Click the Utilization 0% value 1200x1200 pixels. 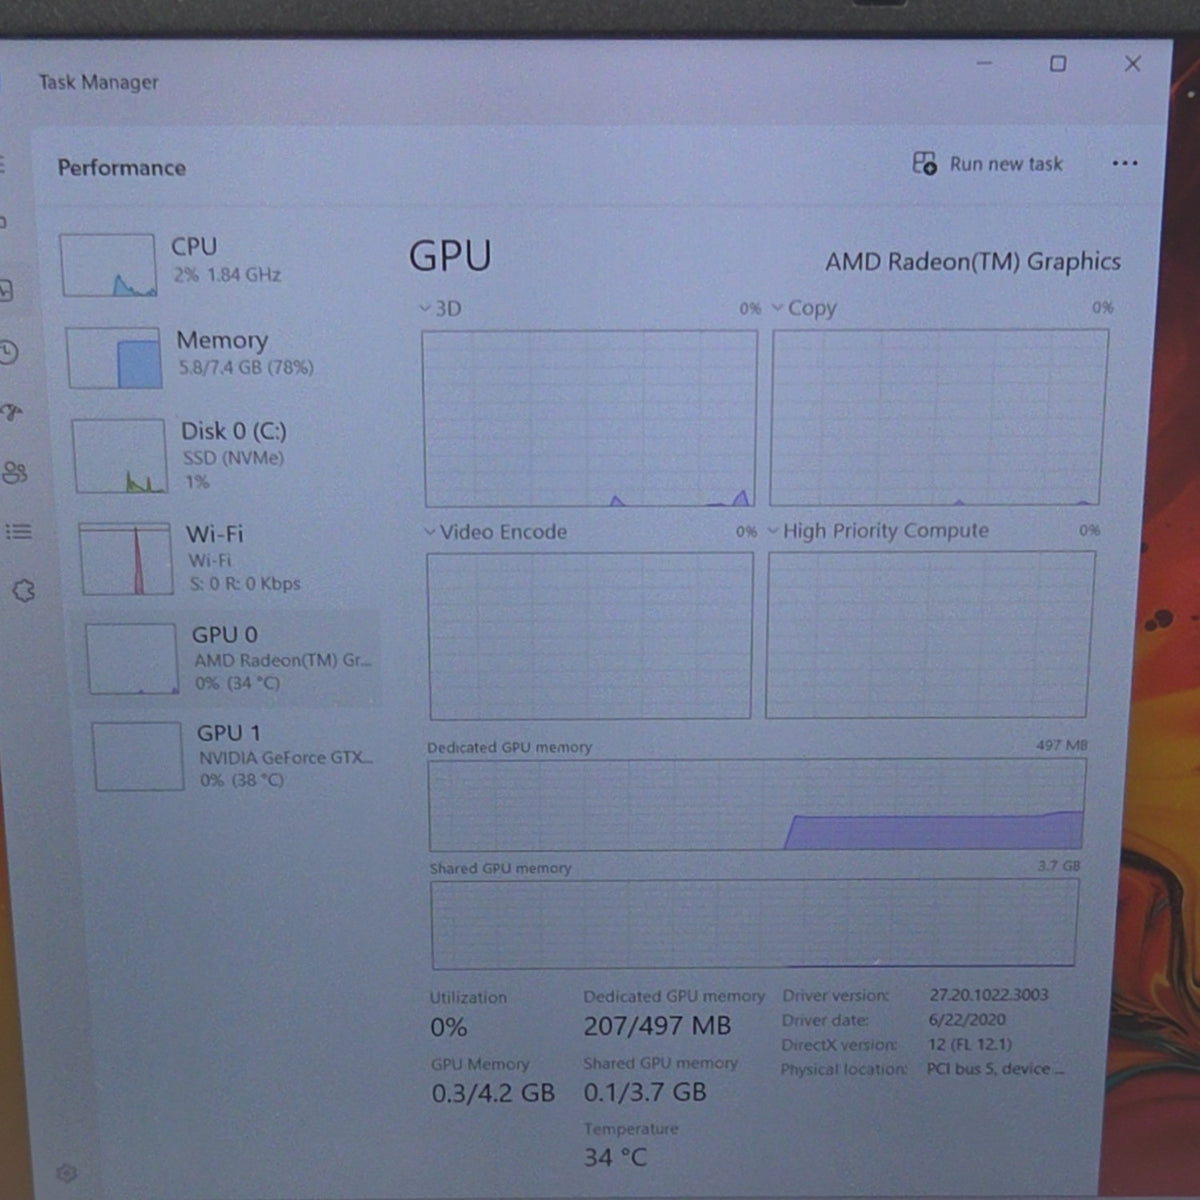tap(449, 1027)
